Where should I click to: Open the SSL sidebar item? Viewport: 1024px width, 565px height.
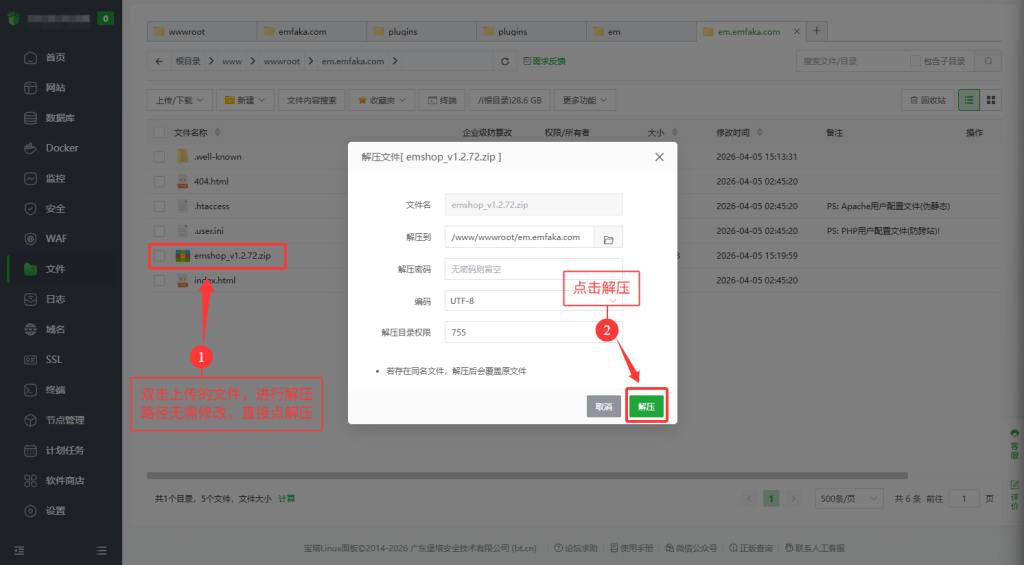point(56,359)
